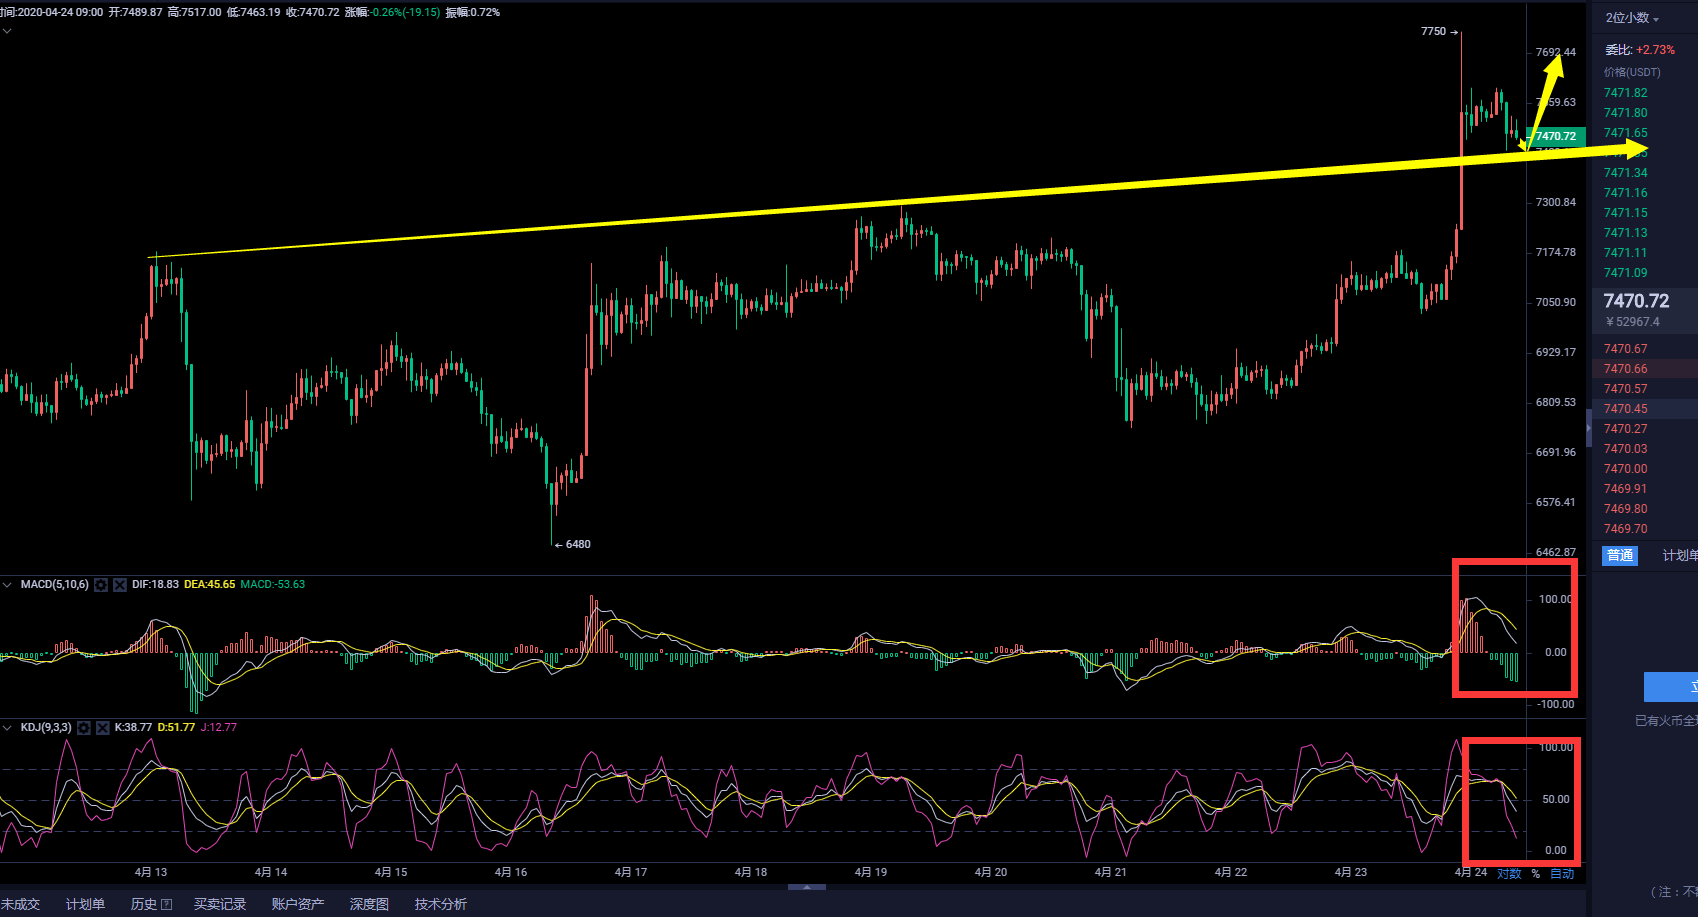The image size is (1698, 917).
Task: Click the DEA:45.65 readout
Action: pos(210,585)
